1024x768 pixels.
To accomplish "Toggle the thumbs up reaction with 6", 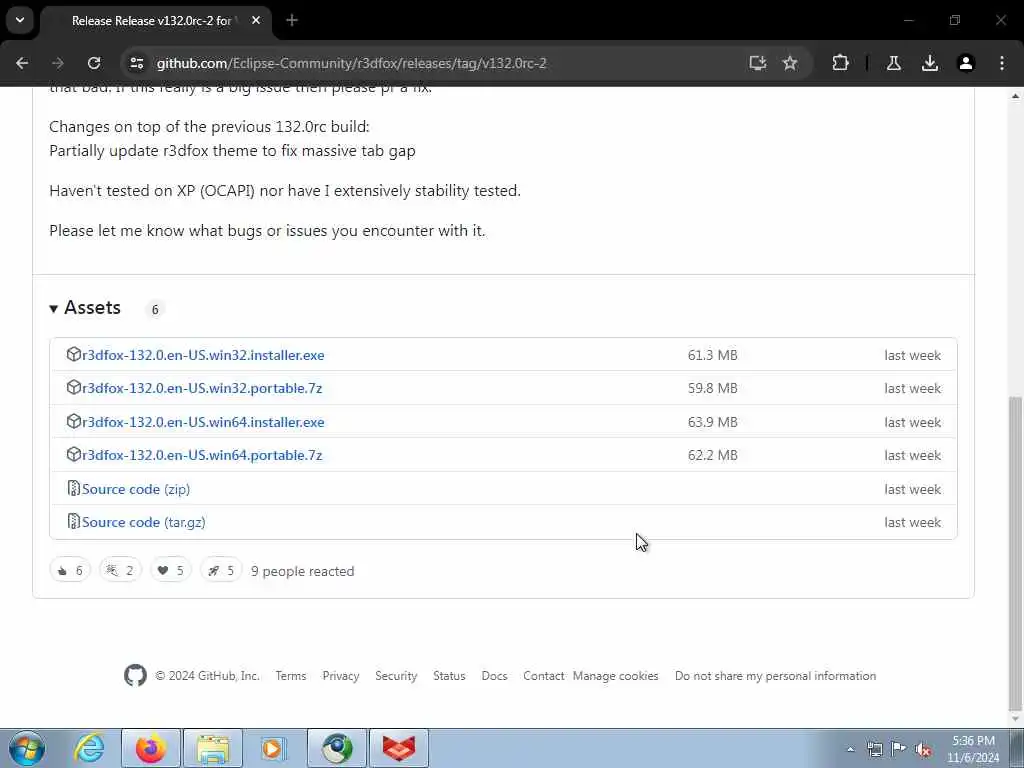I will click(70, 571).
